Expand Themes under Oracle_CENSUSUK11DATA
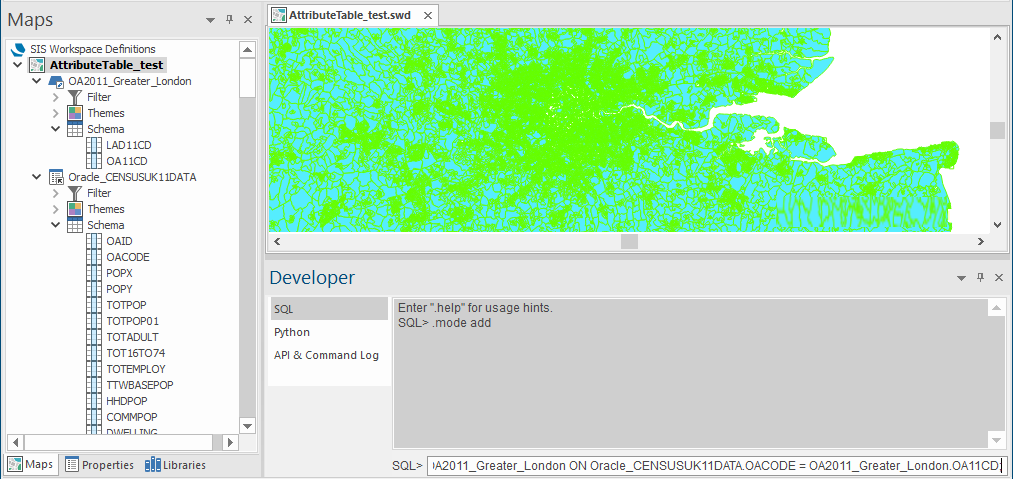Viewport: 1013px width, 479px height. [56, 209]
